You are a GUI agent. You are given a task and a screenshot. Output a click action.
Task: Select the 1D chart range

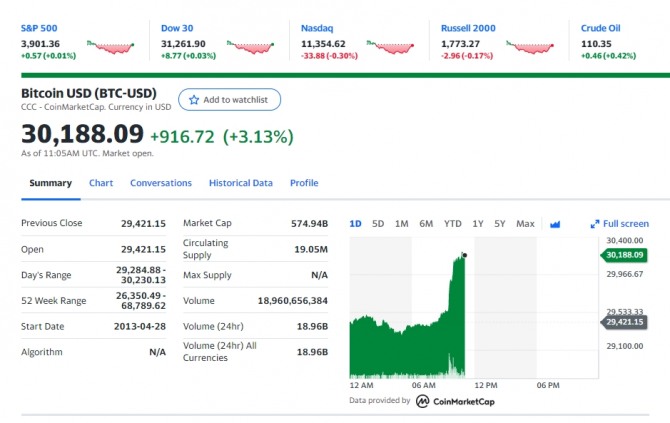coord(356,224)
